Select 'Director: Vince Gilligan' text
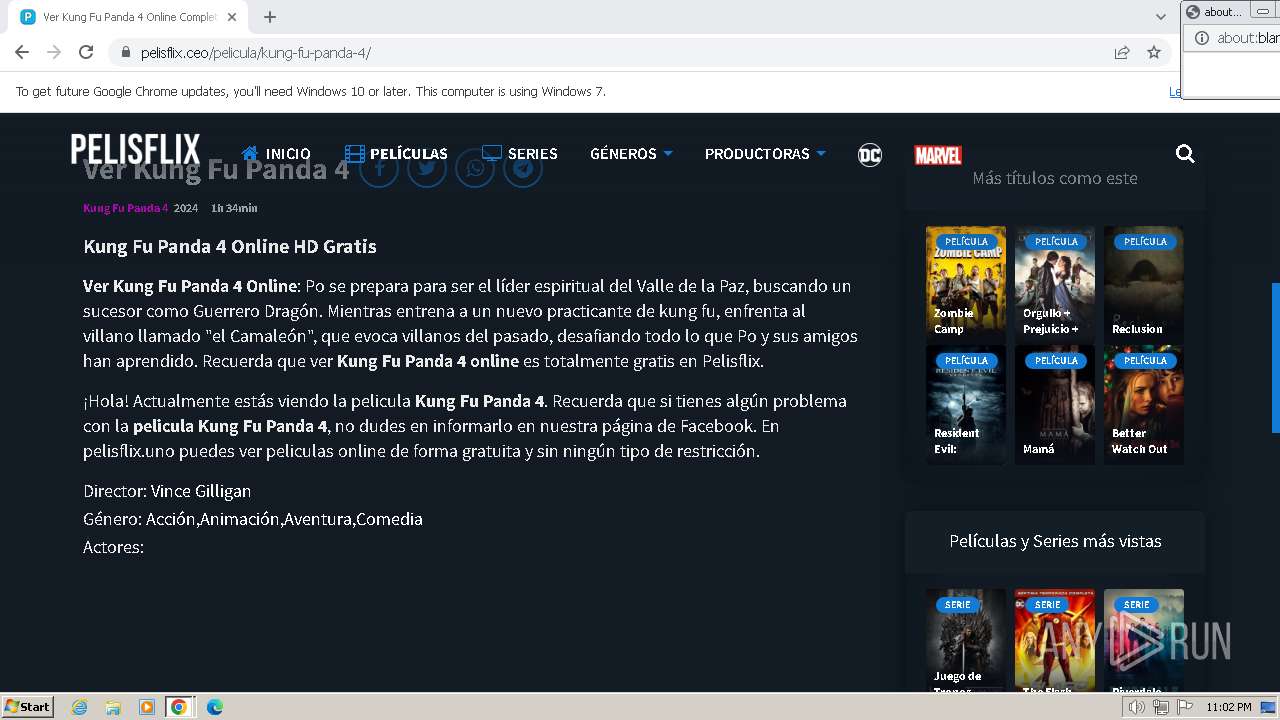1280x720 pixels. coord(167,491)
